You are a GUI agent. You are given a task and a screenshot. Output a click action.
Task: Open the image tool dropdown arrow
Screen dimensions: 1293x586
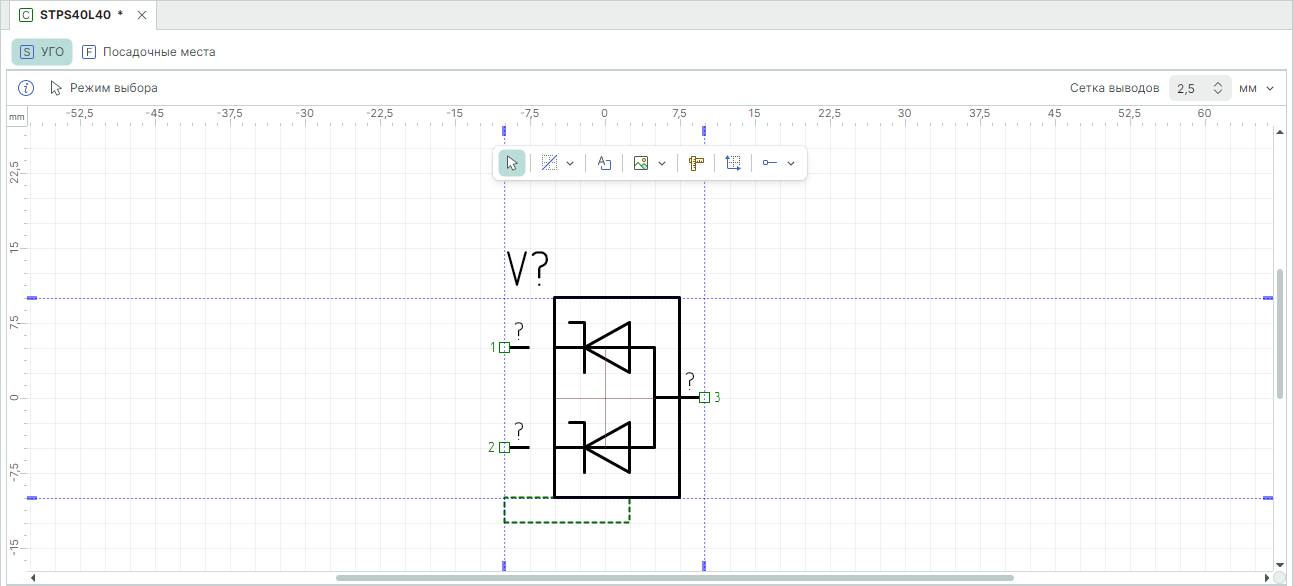click(x=662, y=163)
